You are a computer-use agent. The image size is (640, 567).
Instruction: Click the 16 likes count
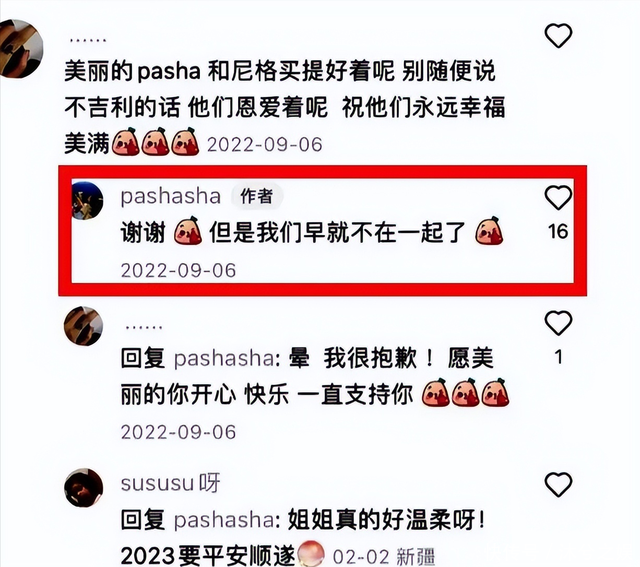pos(558,231)
